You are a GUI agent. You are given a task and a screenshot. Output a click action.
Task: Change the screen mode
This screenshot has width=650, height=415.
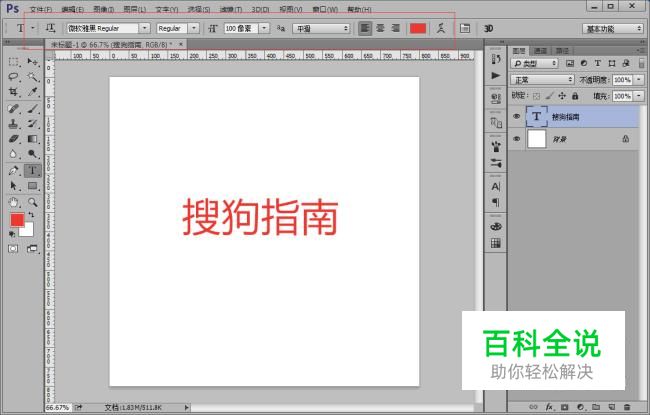(32, 249)
